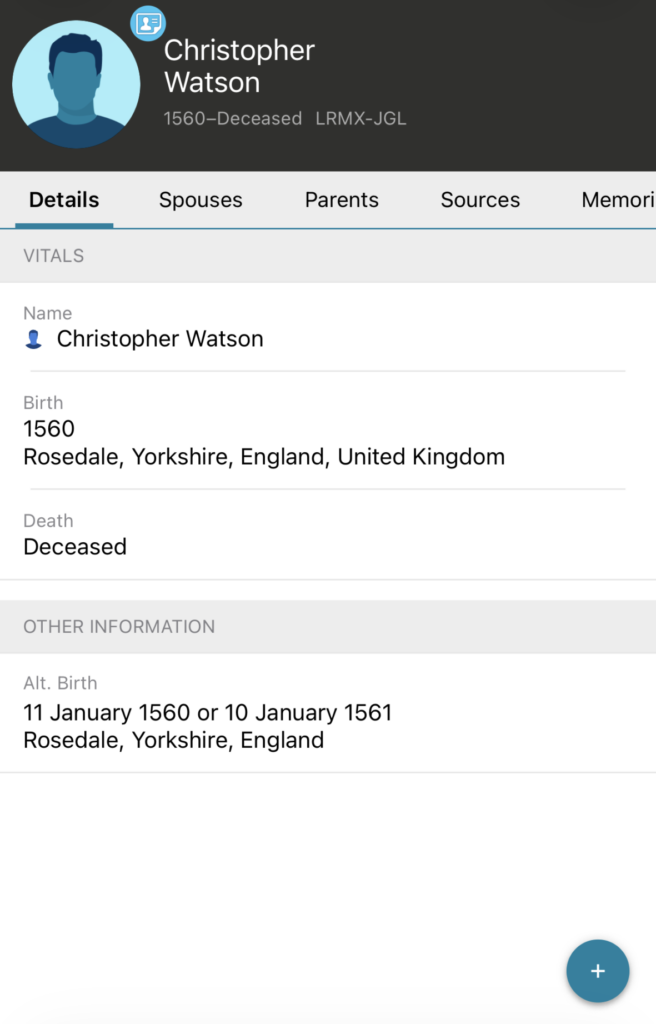Switch to the Details tab
Viewport: 656px width, 1024px height.
[x=64, y=200]
